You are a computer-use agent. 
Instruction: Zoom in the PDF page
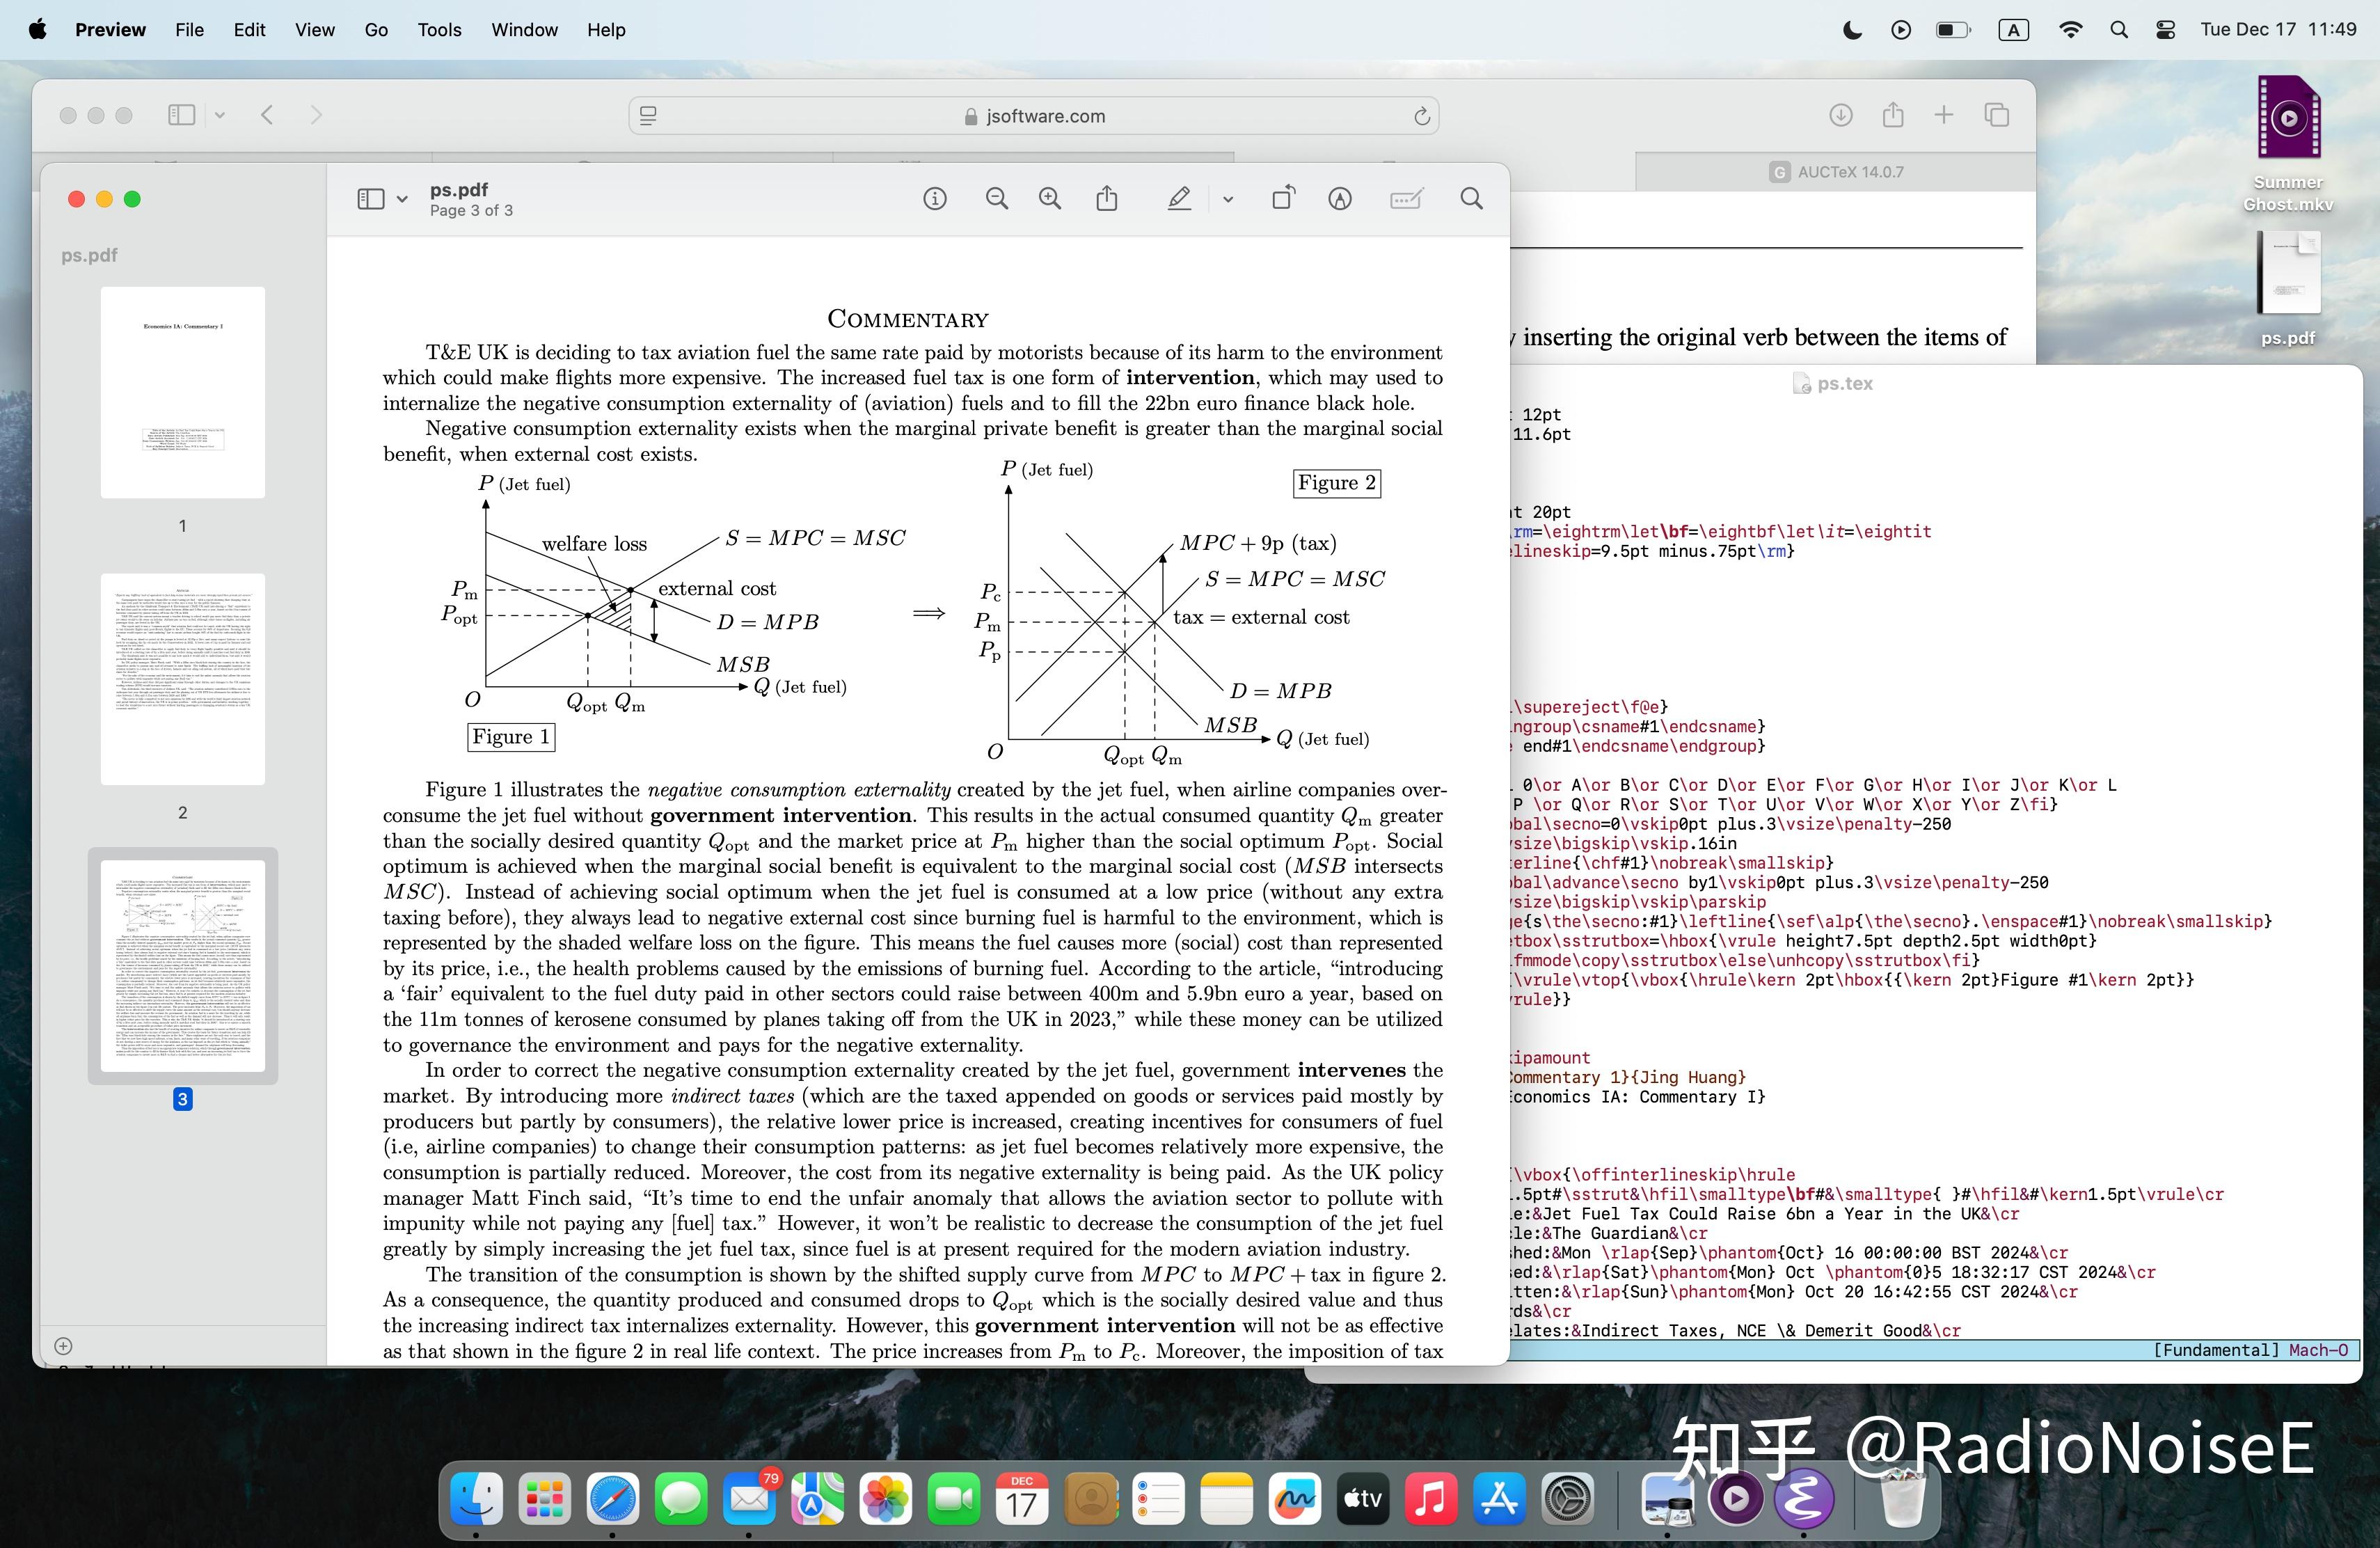[1049, 199]
